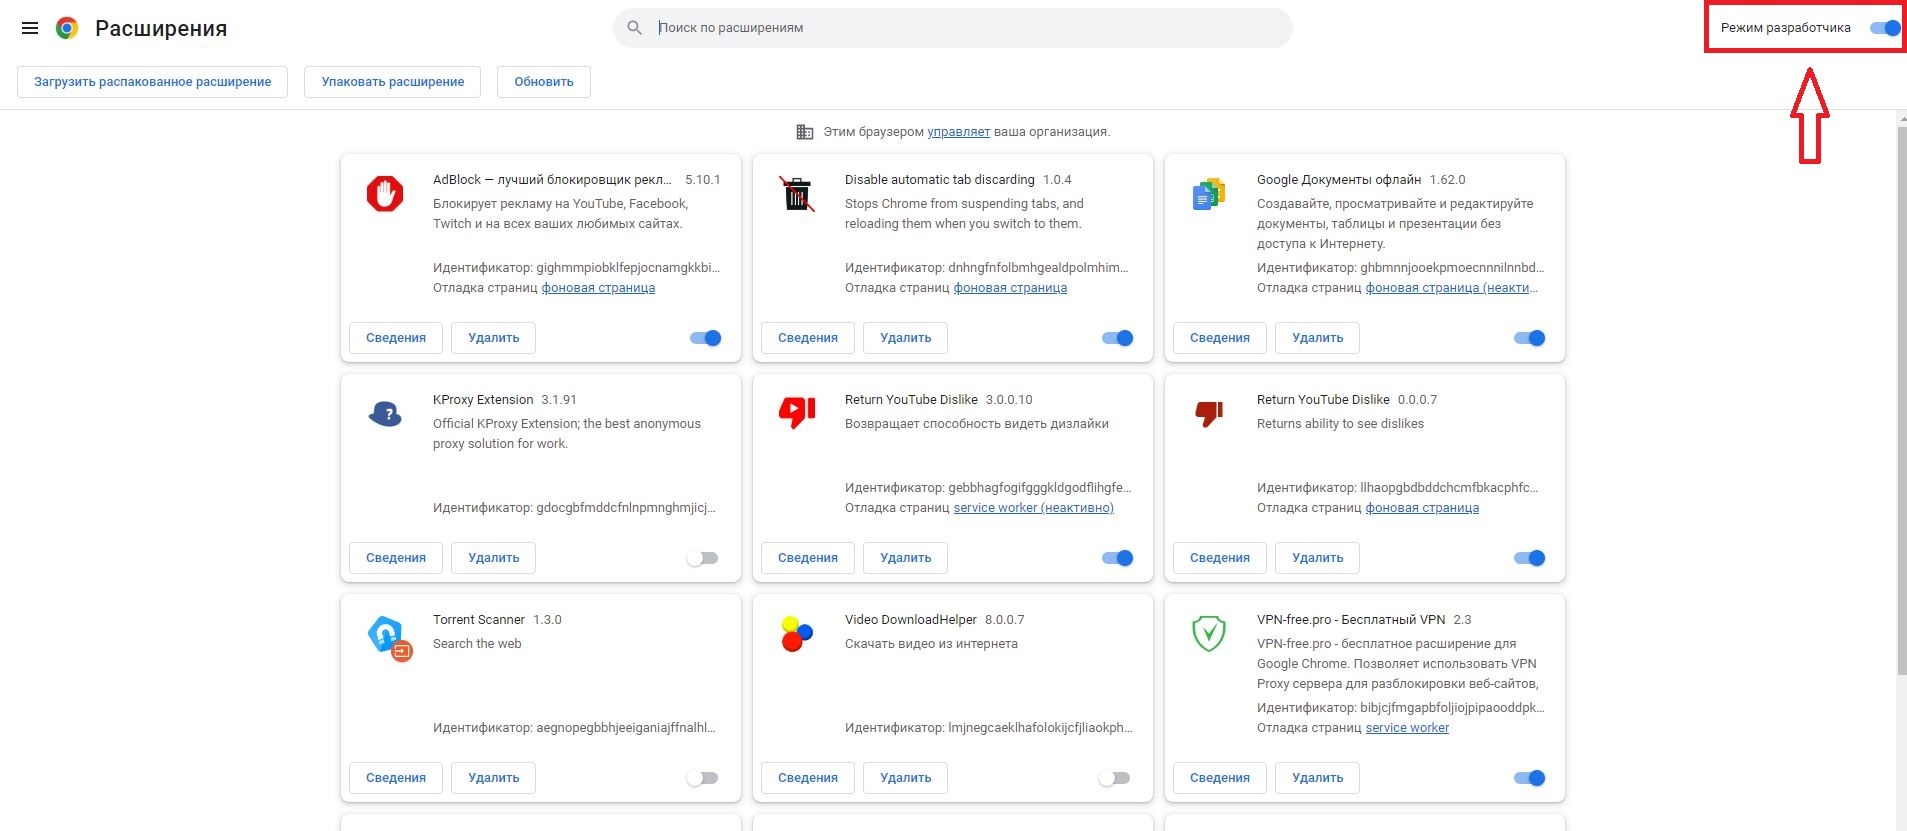Disable the Disable automatic tab discarding toggle
The image size is (1907, 831).
coord(1118,338)
